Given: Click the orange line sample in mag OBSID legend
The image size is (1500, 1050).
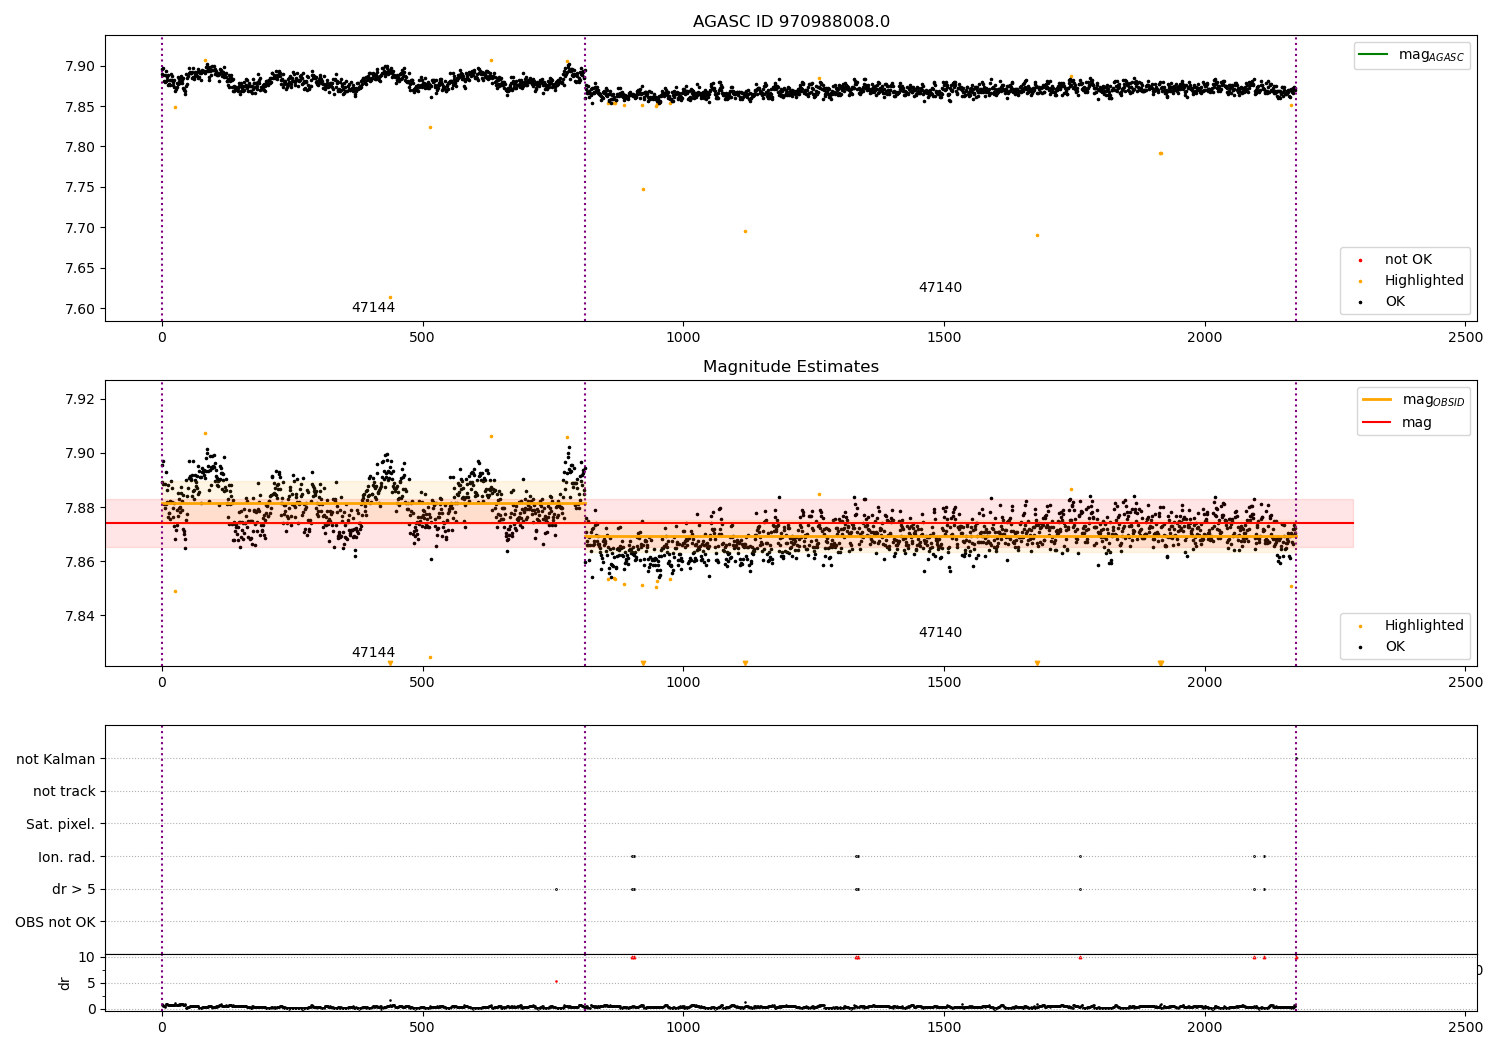Looking at the screenshot, I should point(1377,399).
